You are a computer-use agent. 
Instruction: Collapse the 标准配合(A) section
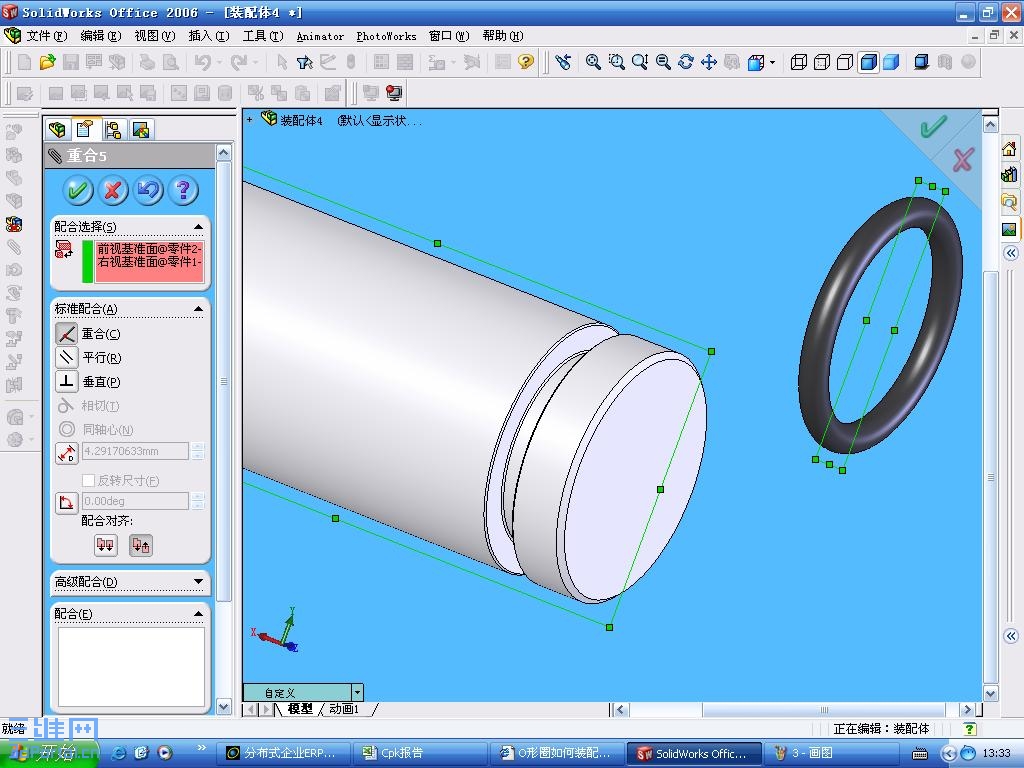click(199, 308)
